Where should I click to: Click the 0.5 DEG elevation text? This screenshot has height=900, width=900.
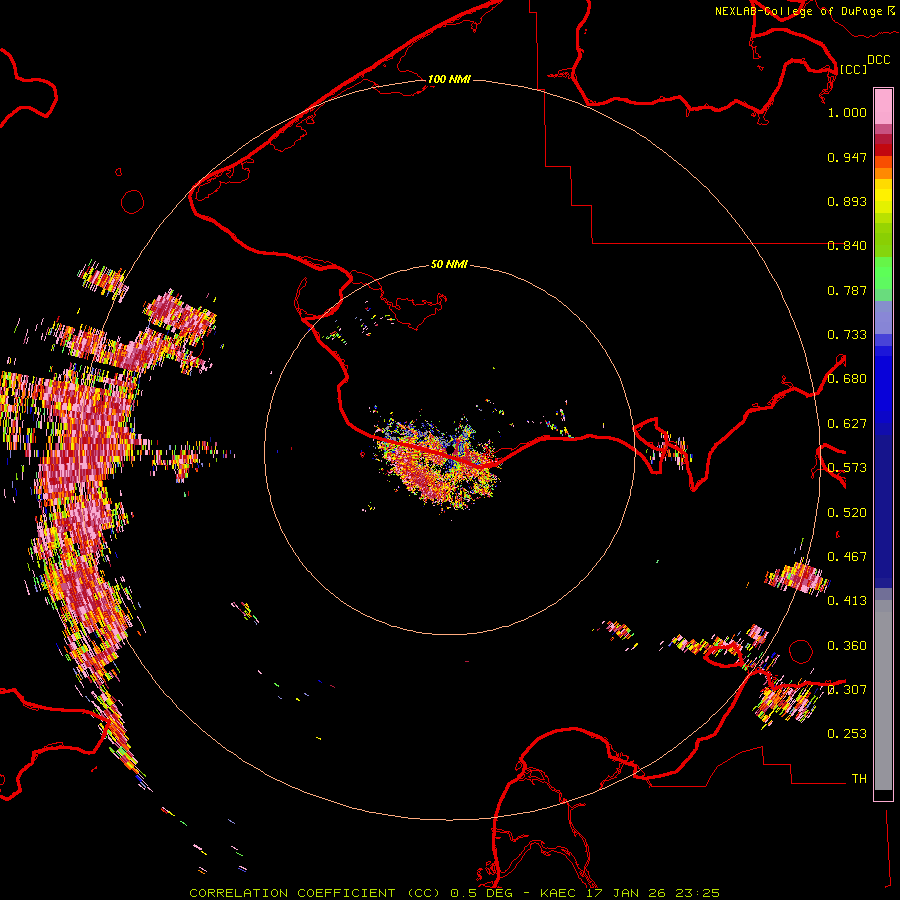[482, 893]
